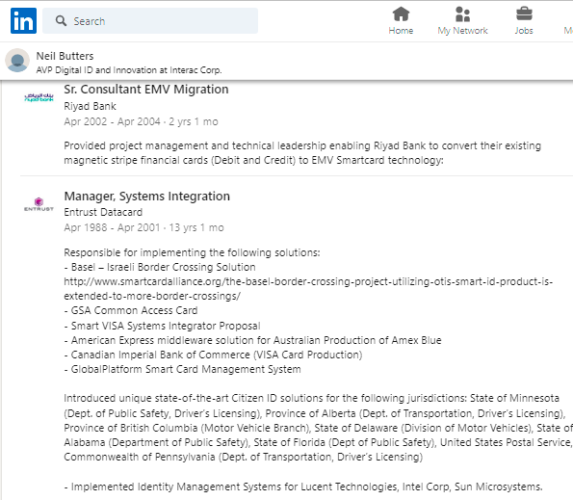
Task: Click the Basel – Israeli Border Crossing Solution line
Action: pyautogui.click(x=160, y=267)
